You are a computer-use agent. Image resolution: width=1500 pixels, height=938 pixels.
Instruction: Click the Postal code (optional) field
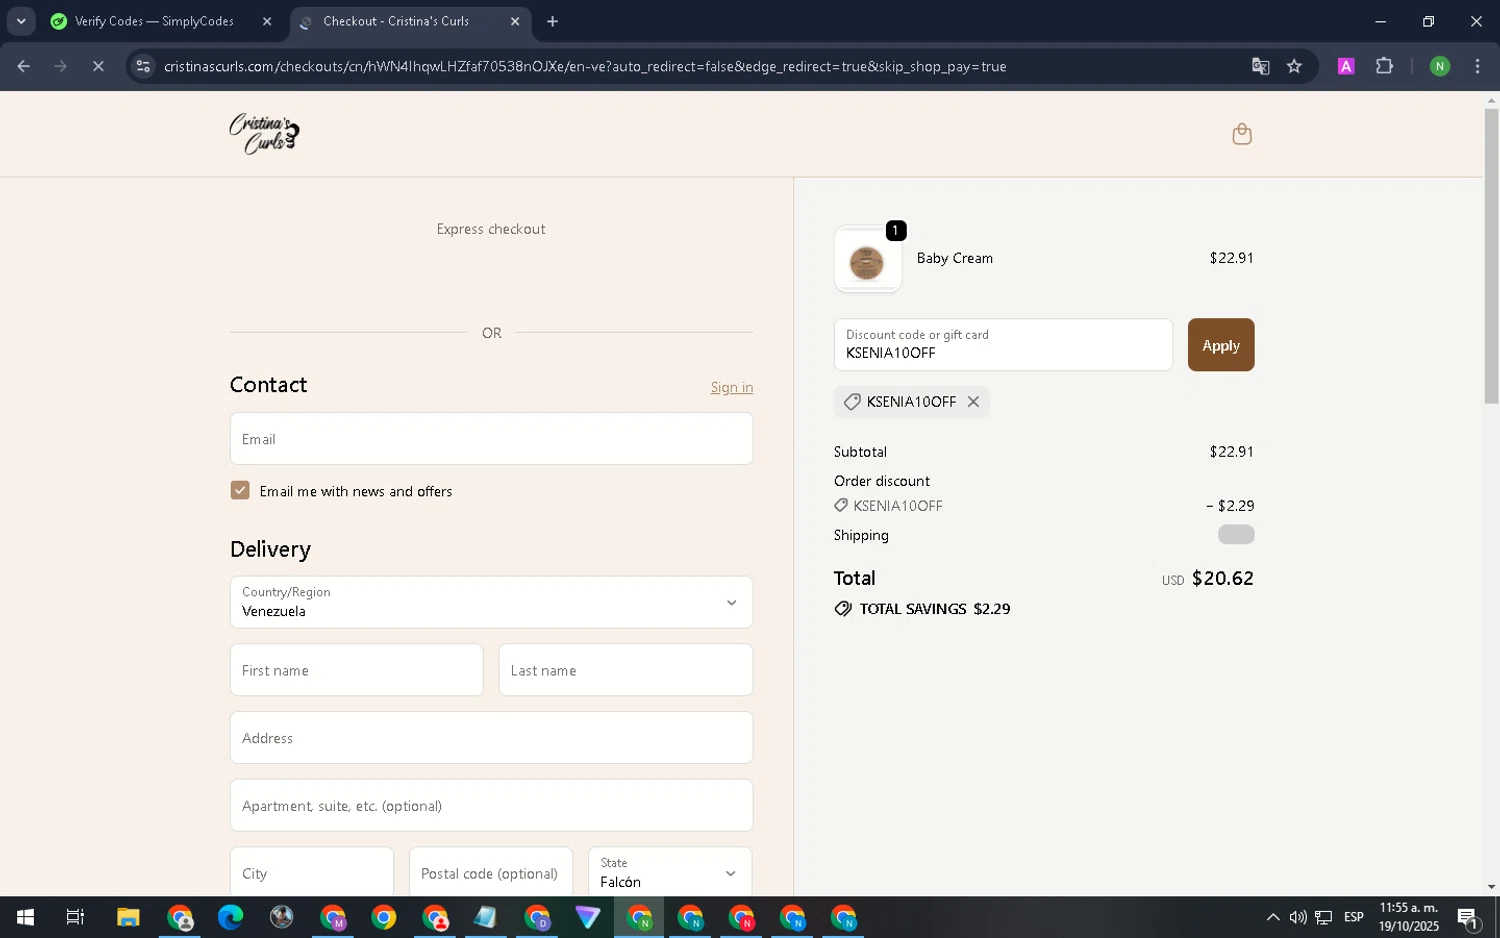(x=491, y=872)
